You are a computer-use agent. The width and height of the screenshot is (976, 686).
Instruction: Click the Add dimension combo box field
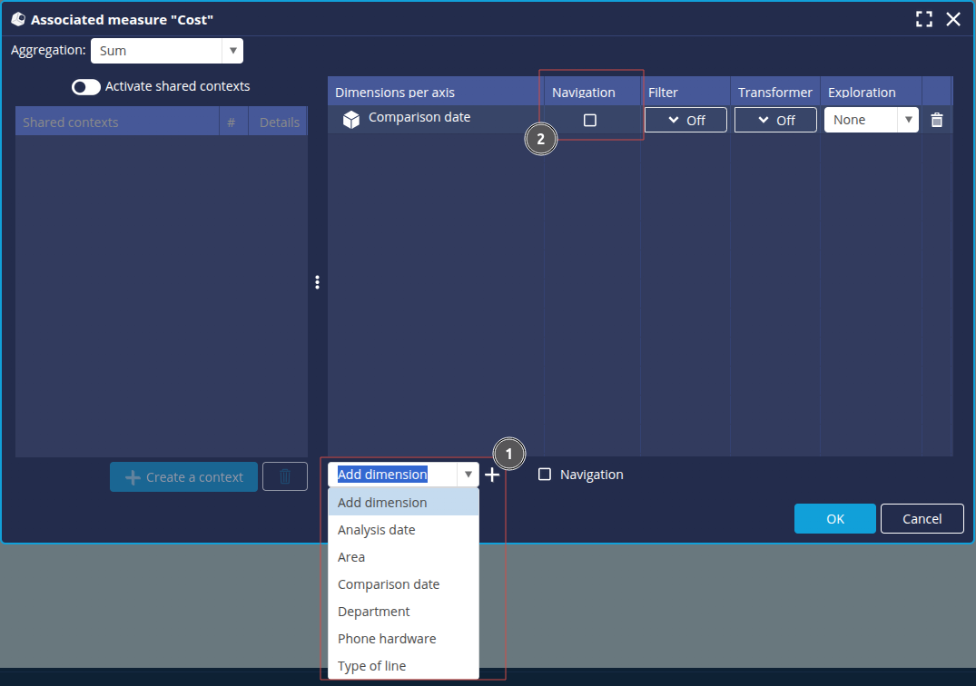(x=394, y=475)
